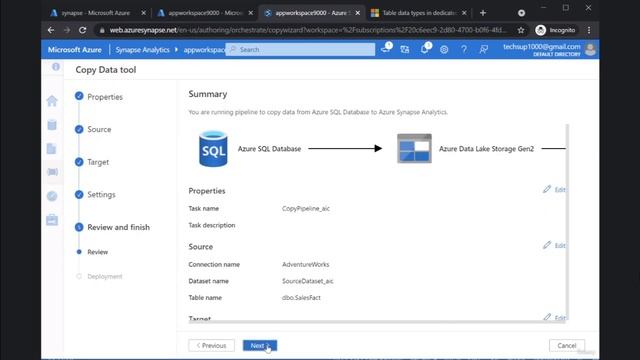Click Microsoft Azure header logo text
The width and height of the screenshot is (640, 360).
[75, 49]
